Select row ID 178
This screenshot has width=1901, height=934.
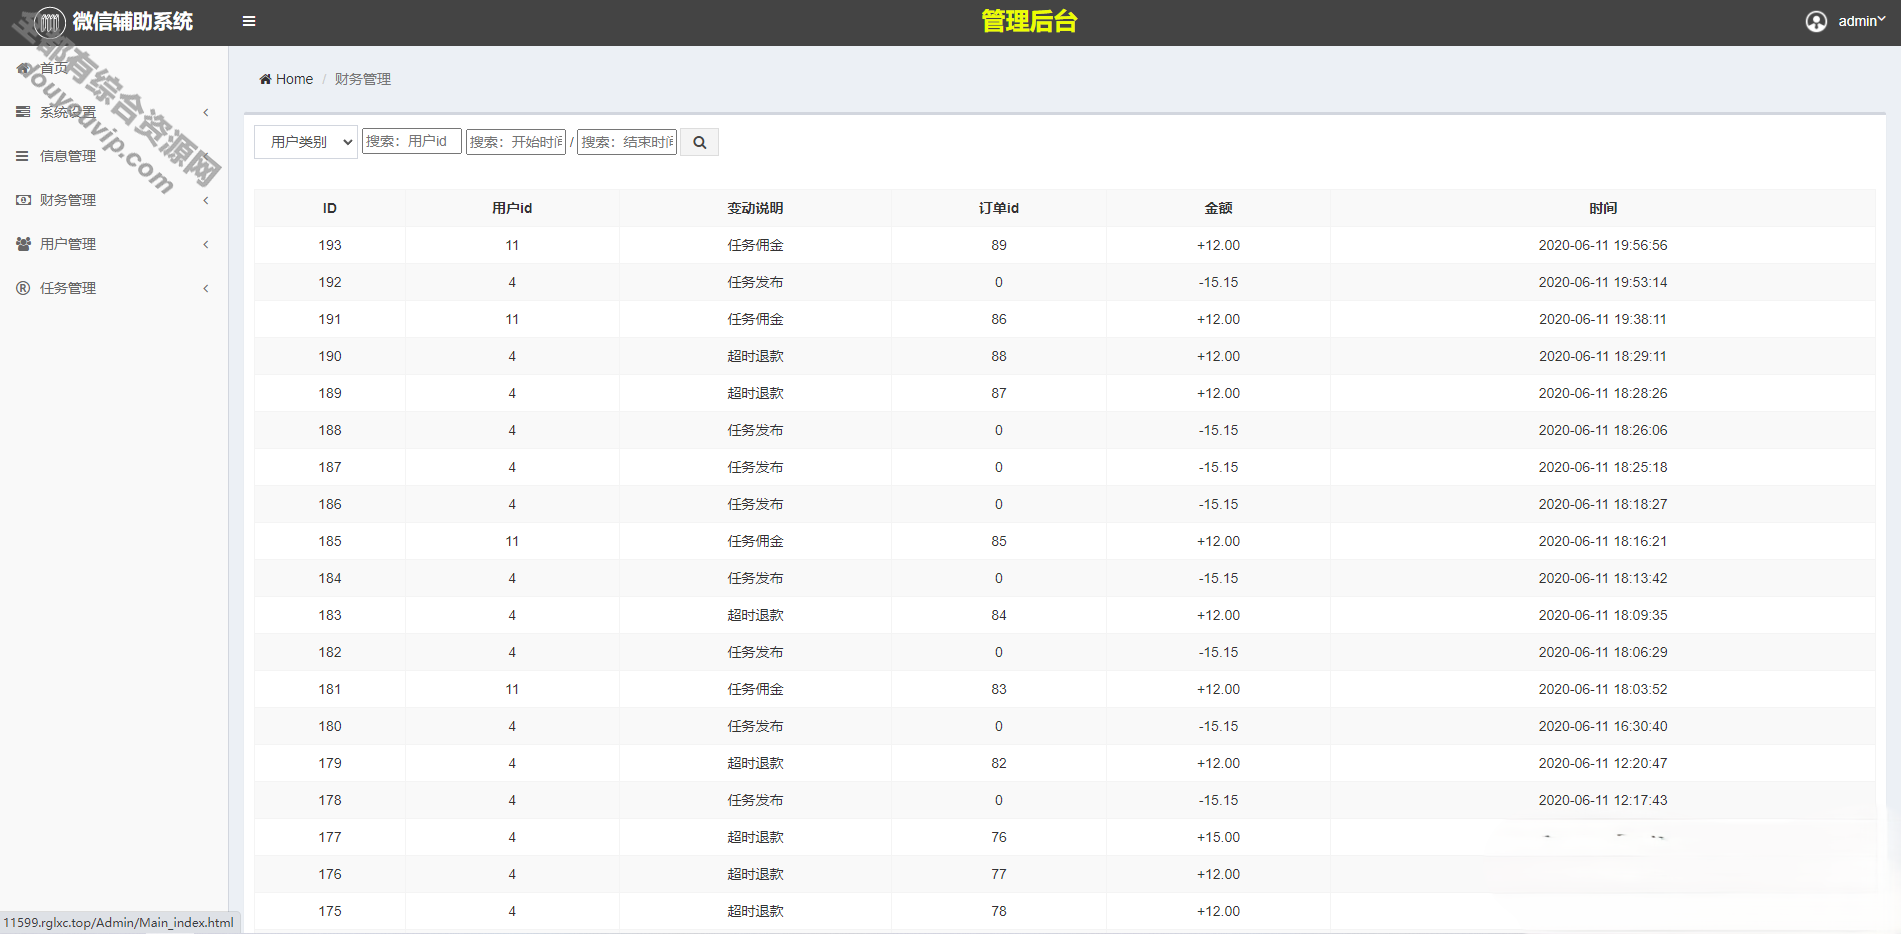tap(330, 800)
